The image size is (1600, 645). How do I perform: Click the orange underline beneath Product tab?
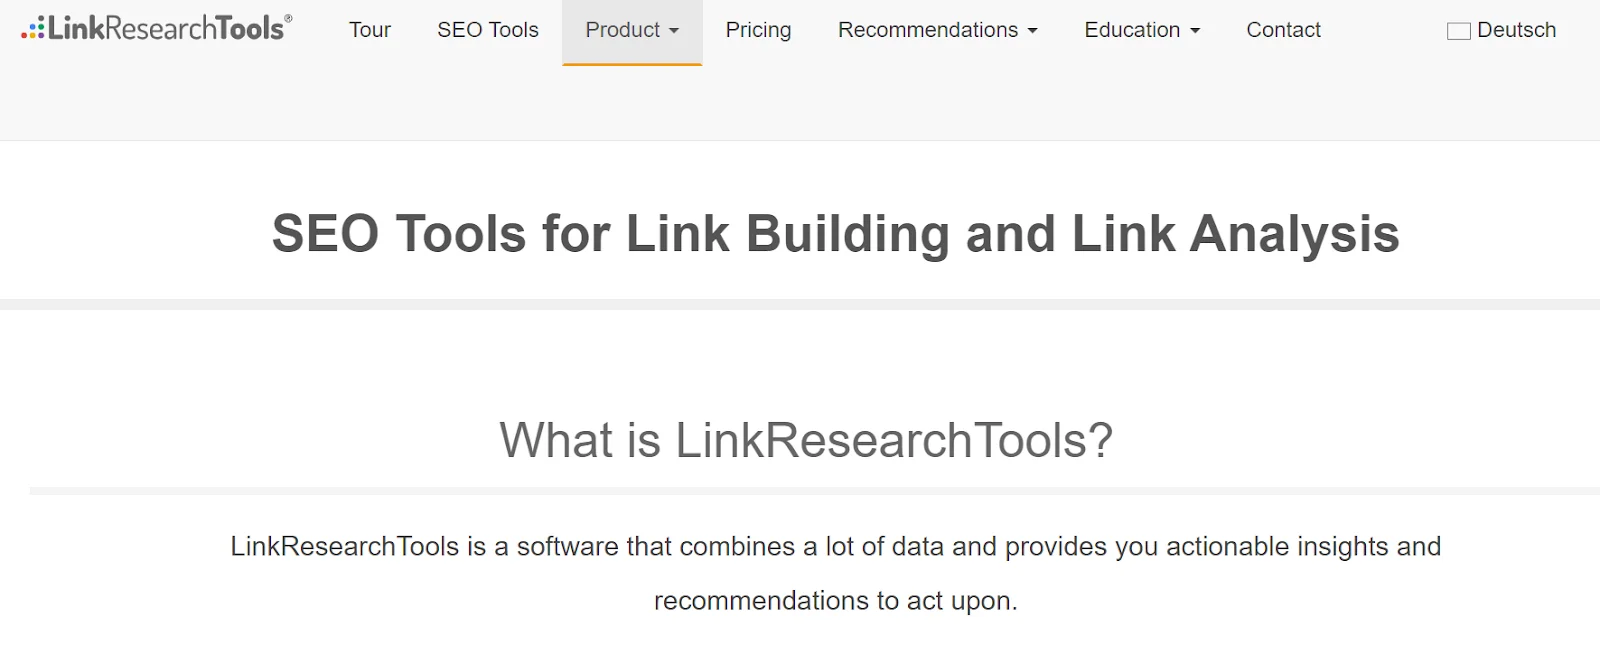coord(632,64)
